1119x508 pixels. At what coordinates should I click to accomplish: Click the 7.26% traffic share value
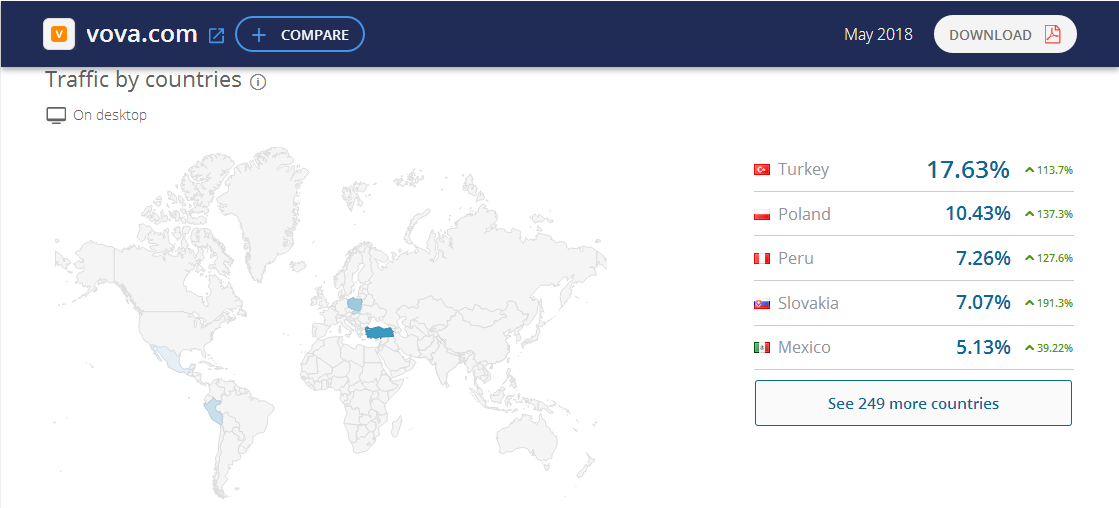983,258
